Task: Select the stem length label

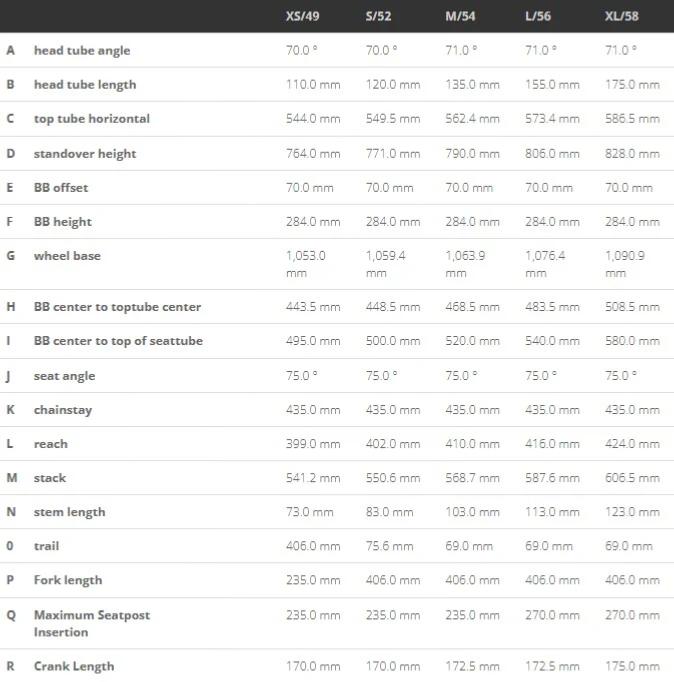Action: point(70,512)
